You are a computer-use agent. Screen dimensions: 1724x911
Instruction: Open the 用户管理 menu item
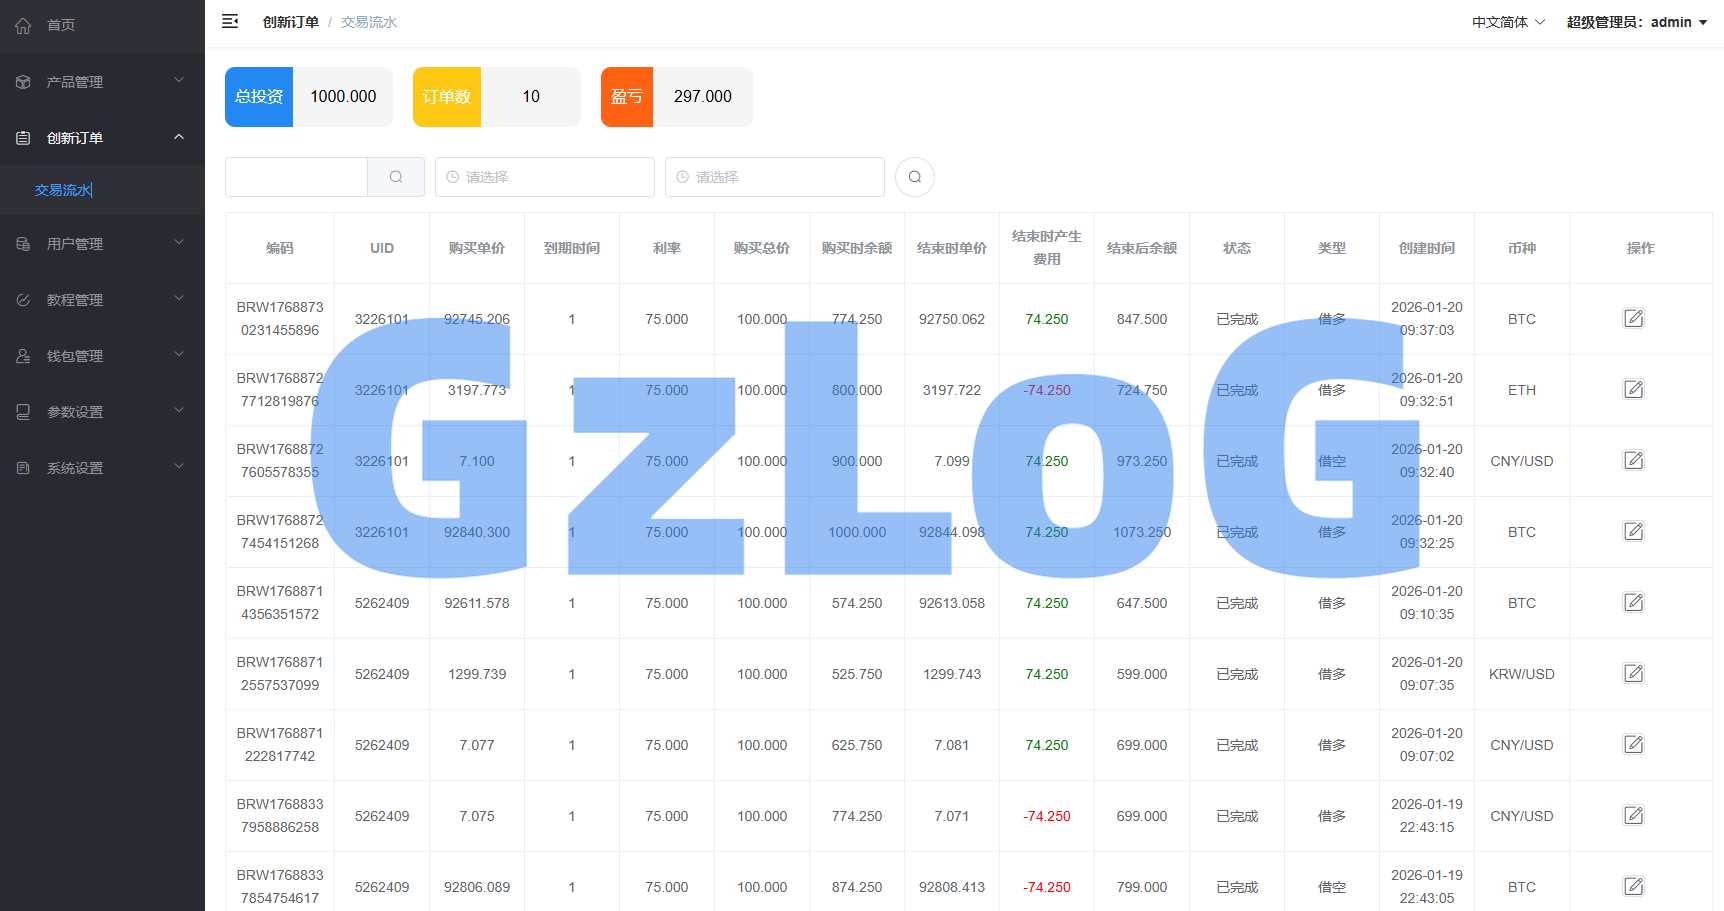[x=102, y=244]
